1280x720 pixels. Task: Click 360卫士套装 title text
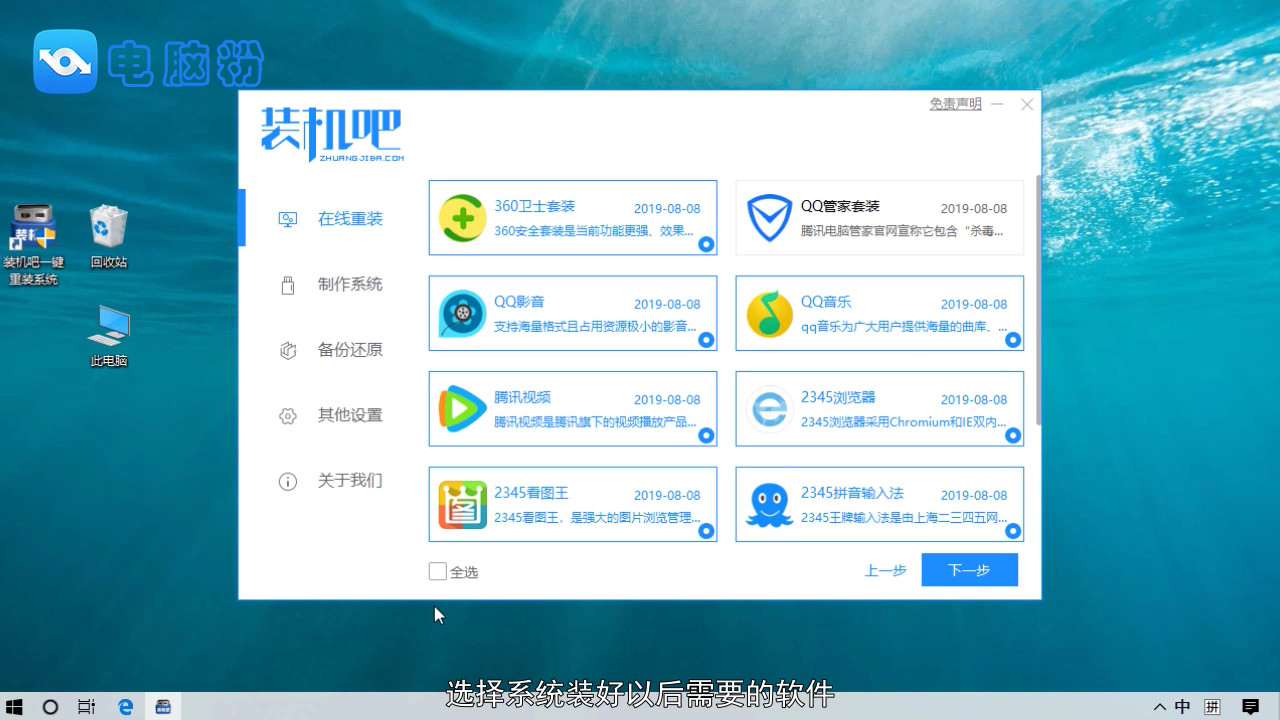[x=534, y=206]
